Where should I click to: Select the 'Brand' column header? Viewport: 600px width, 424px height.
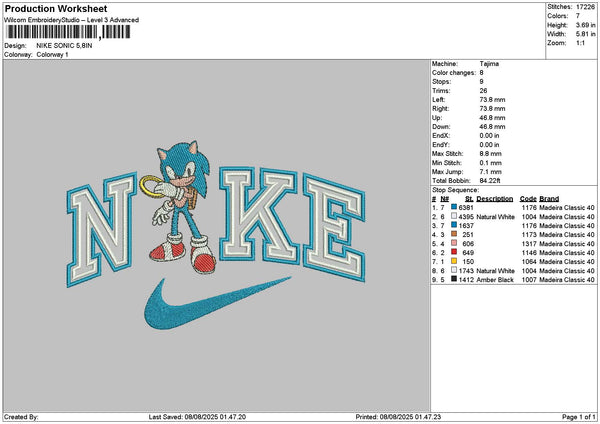(549, 199)
